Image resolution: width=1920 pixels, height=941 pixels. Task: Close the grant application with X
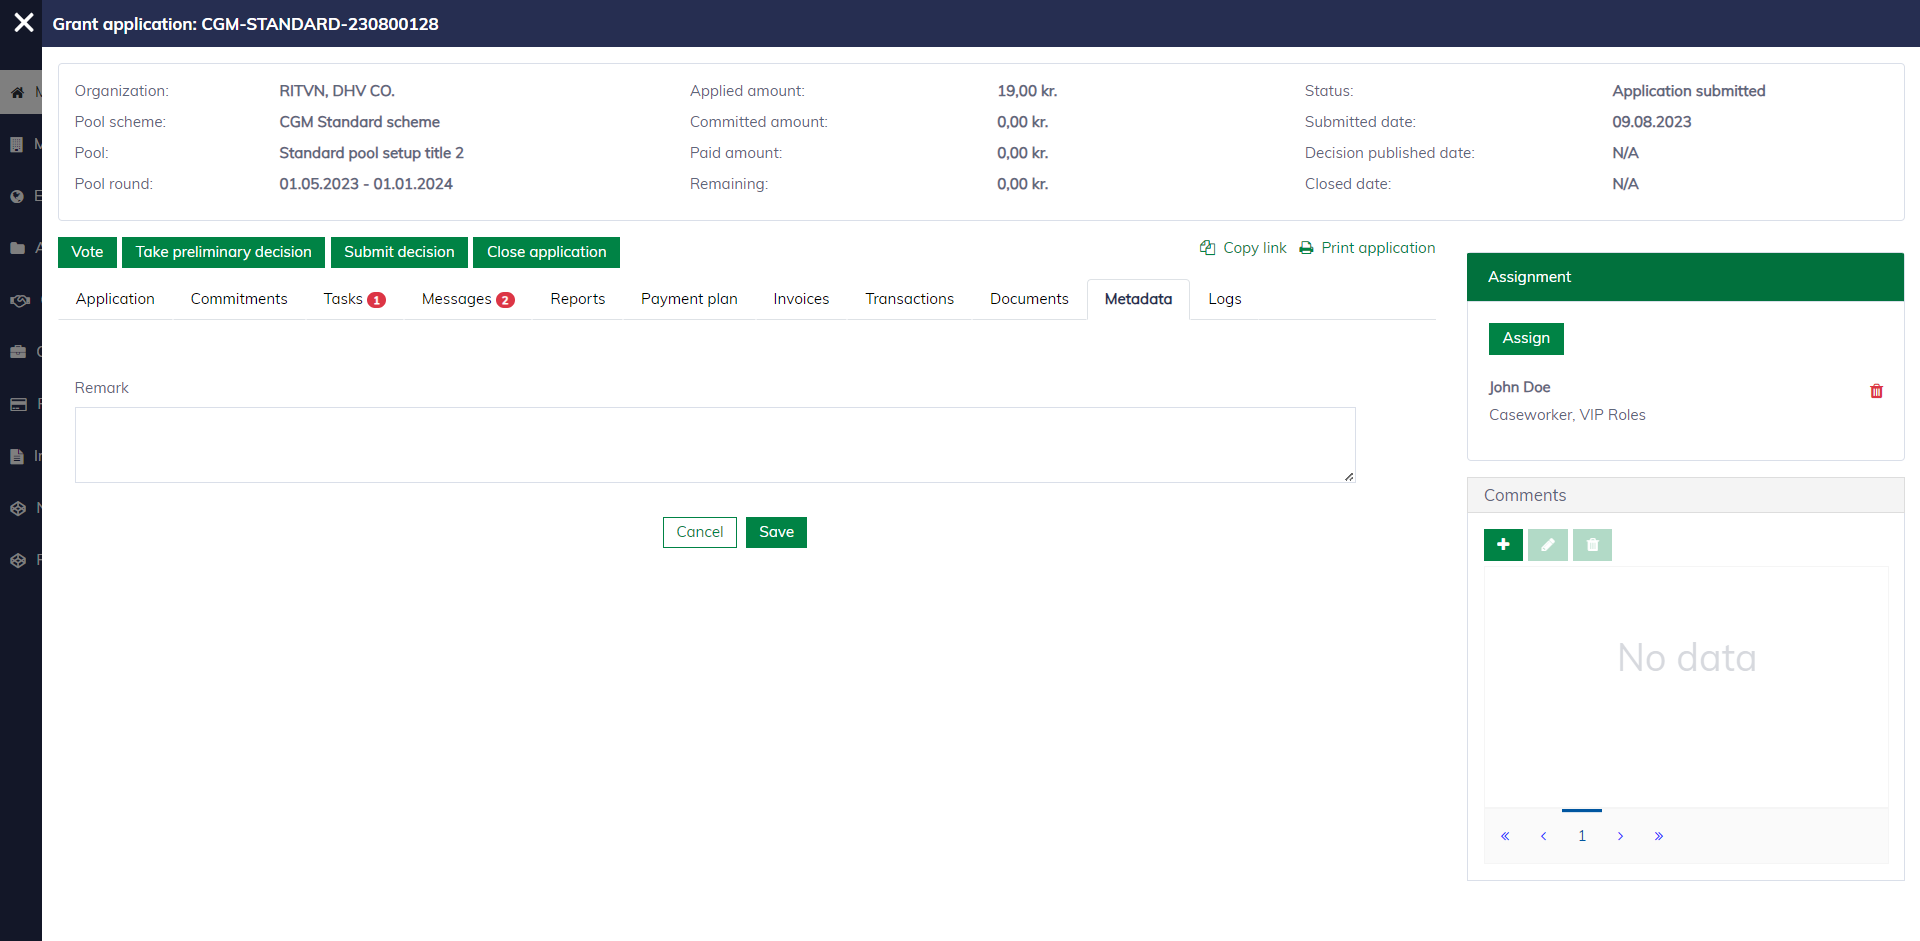click(x=24, y=23)
